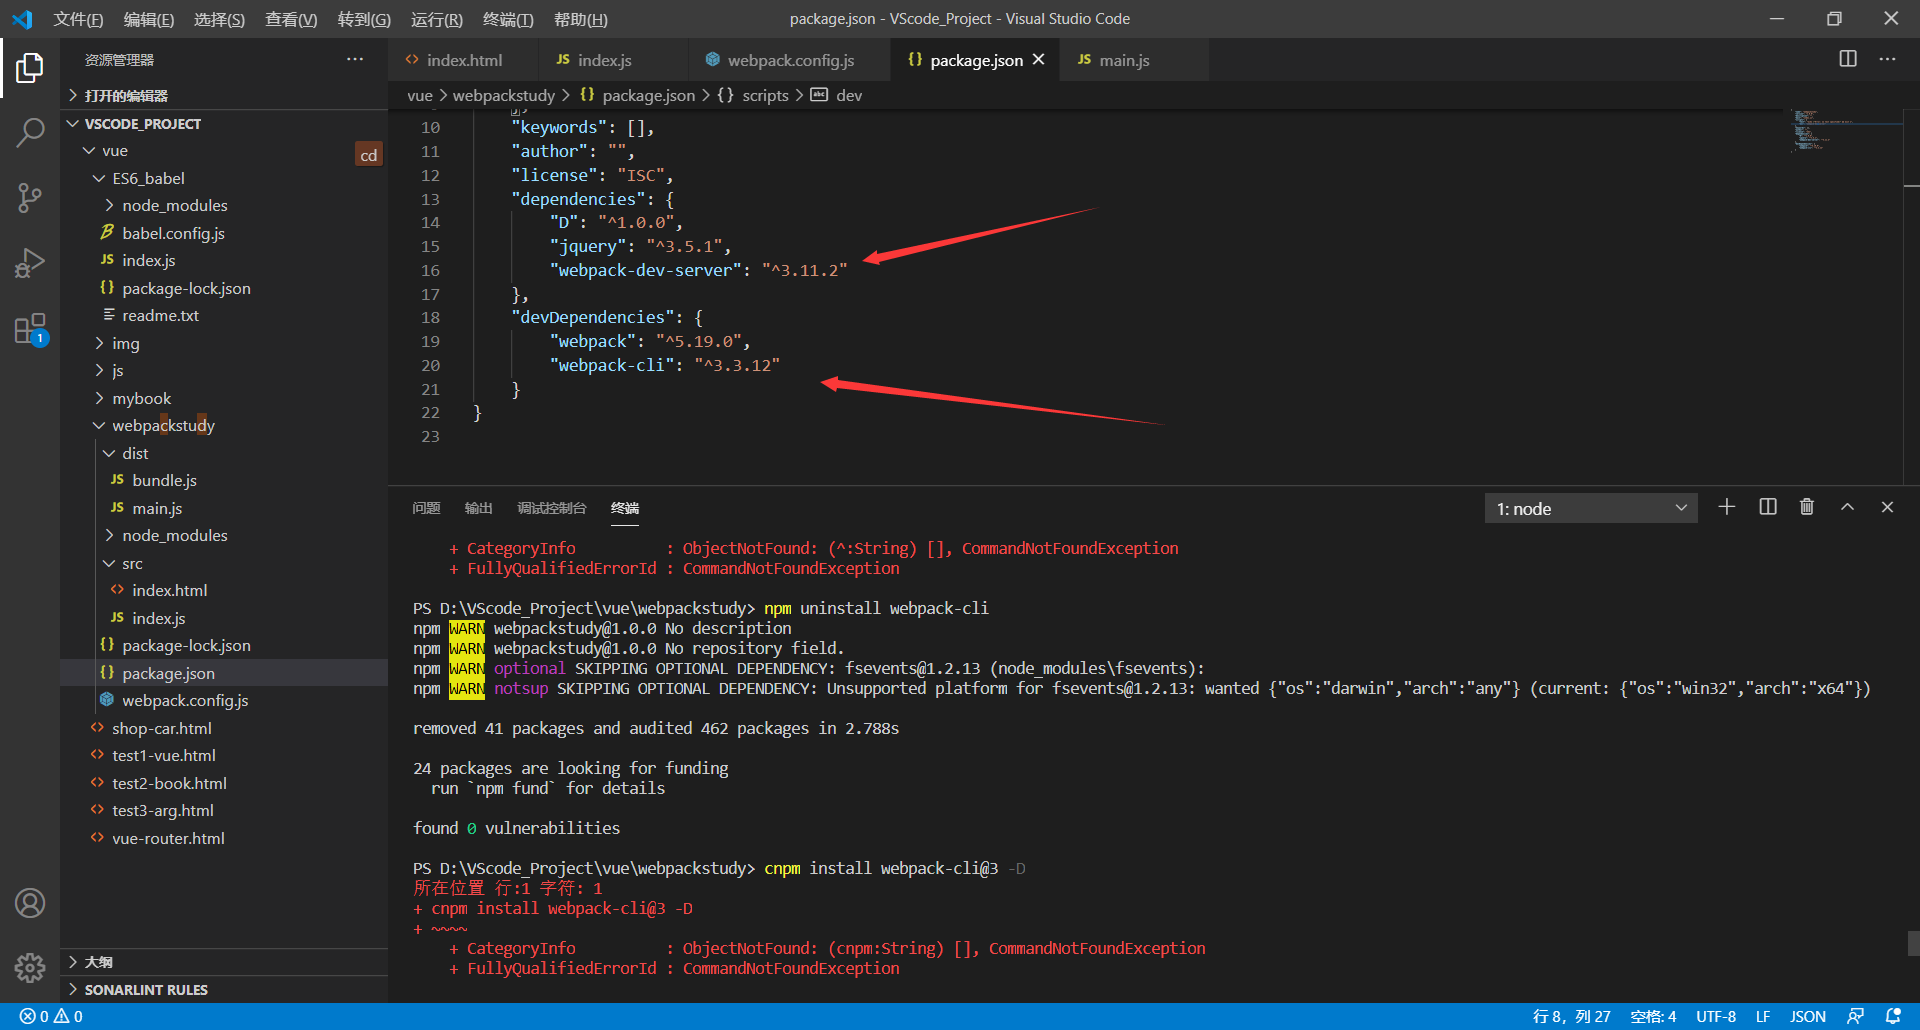This screenshot has width=1920, height=1030.
Task: Open the Search view in activity bar
Action: pyautogui.click(x=30, y=132)
